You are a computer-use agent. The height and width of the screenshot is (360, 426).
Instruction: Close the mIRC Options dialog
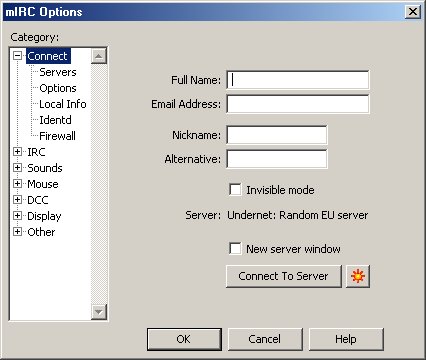(413, 12)
